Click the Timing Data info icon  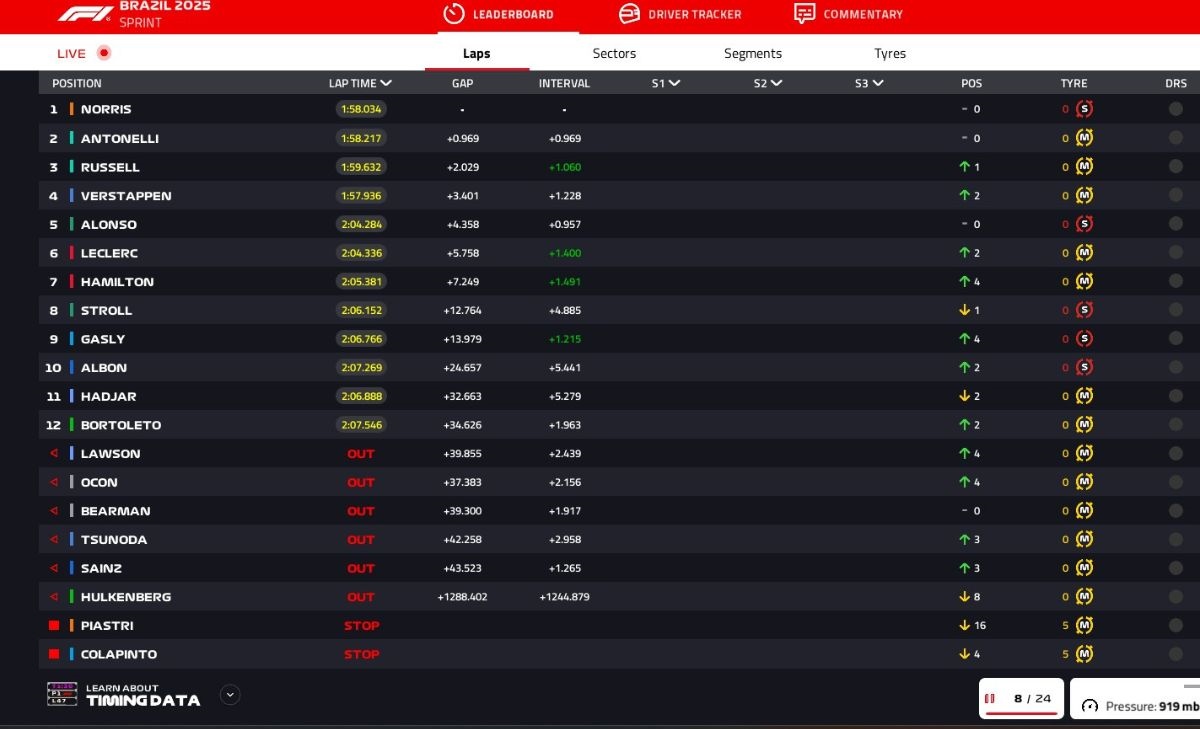pos(62,694)
